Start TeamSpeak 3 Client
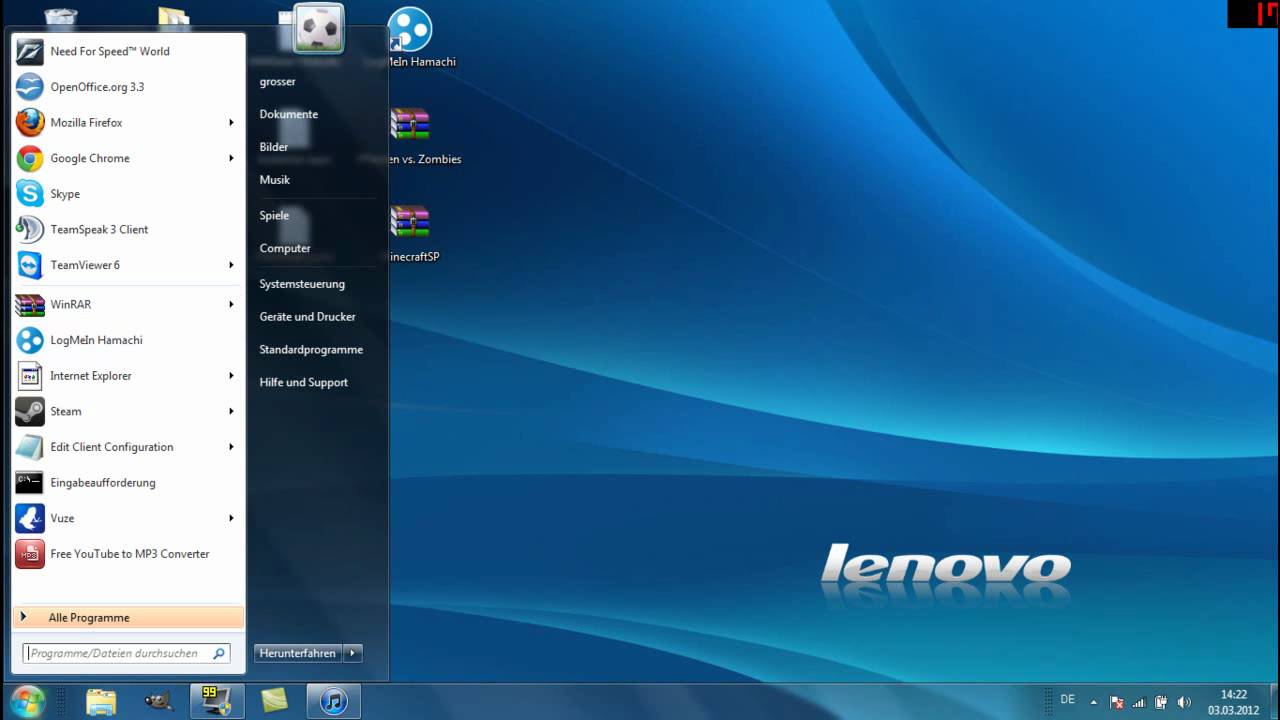Image resolution: width=1280 pixels, height=720 pixels. (128, 229)
